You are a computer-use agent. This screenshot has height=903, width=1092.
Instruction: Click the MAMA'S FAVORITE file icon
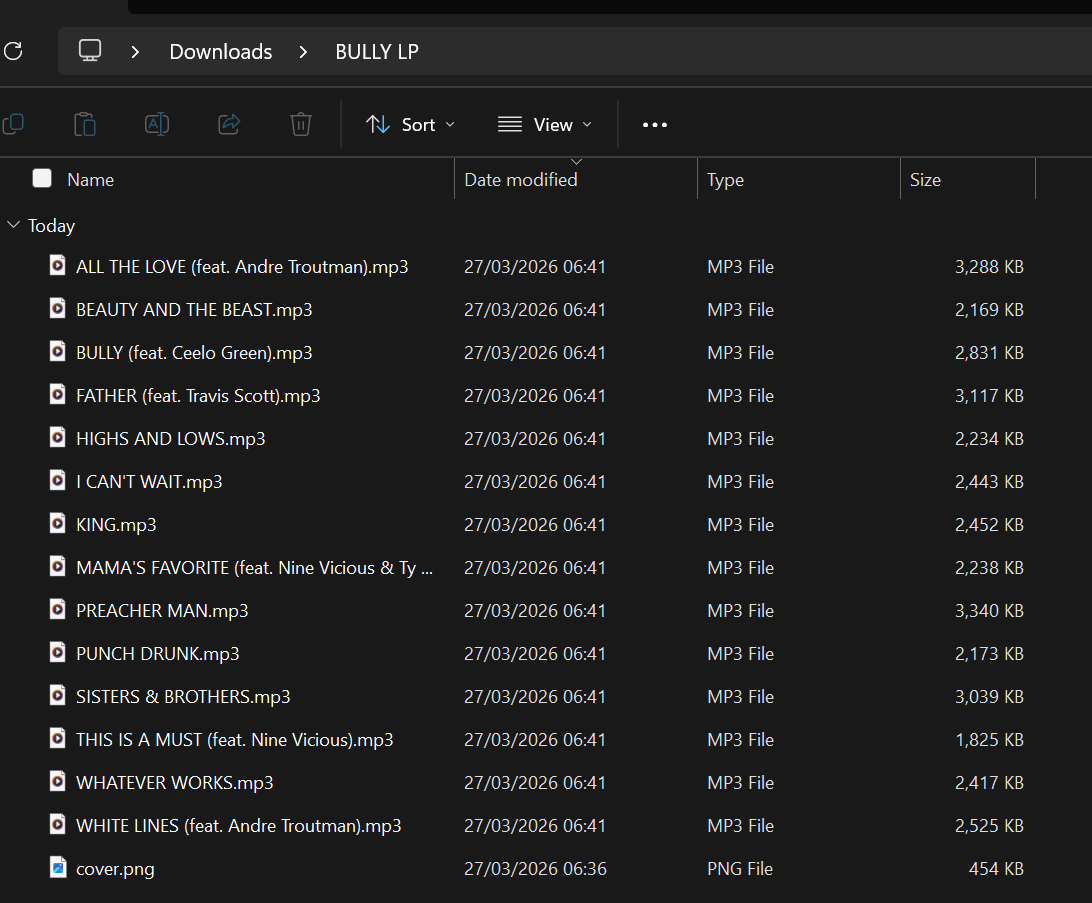[58, 567]
